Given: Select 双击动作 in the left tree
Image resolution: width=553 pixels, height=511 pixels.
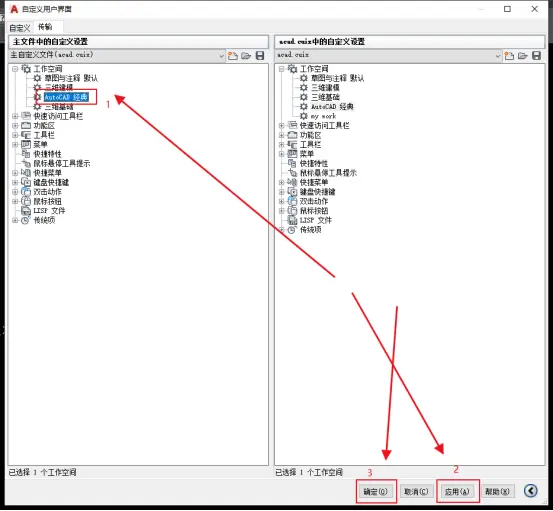Looking at the screenshot, I should coord(47,192).
